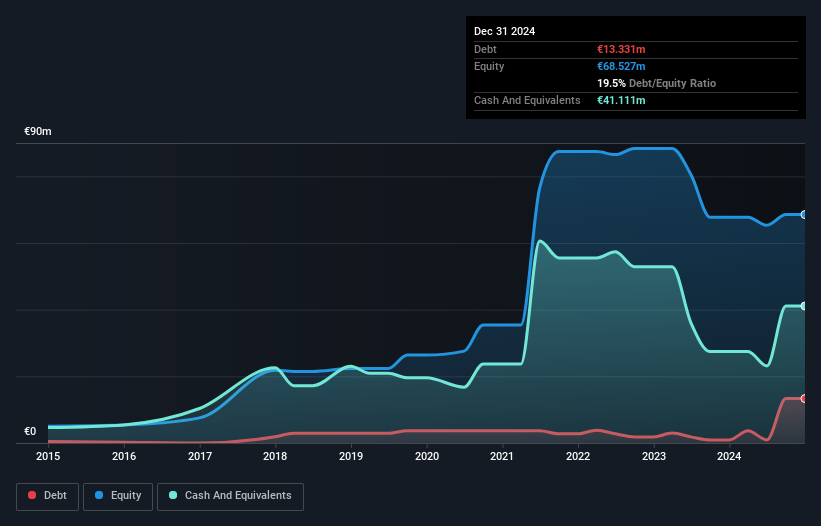Click the Debt row label in tooltip
This screenshot has width=821, height=526.
(x=485, y=49)
